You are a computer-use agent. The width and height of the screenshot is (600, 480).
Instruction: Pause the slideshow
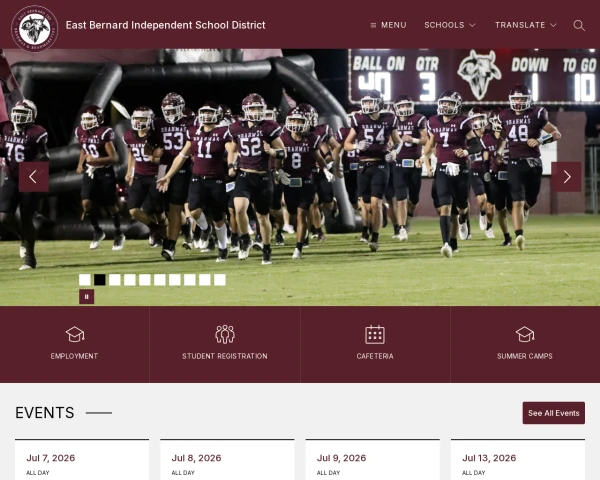coord(86,297)
